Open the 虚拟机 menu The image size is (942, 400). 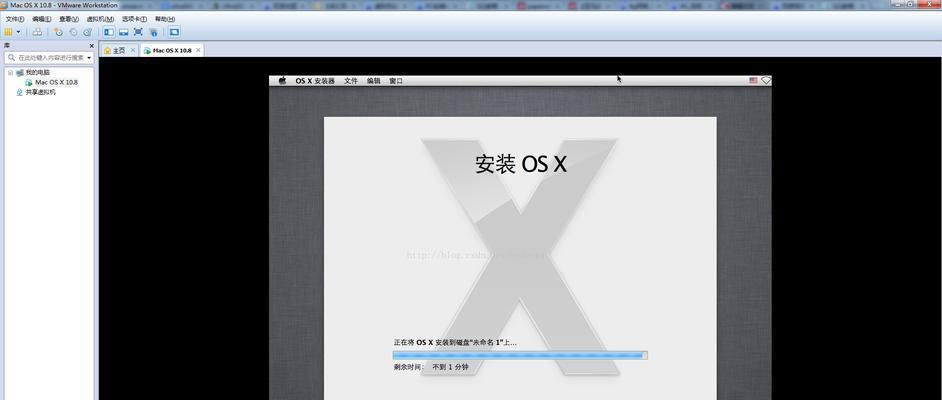tap(100, 19)
